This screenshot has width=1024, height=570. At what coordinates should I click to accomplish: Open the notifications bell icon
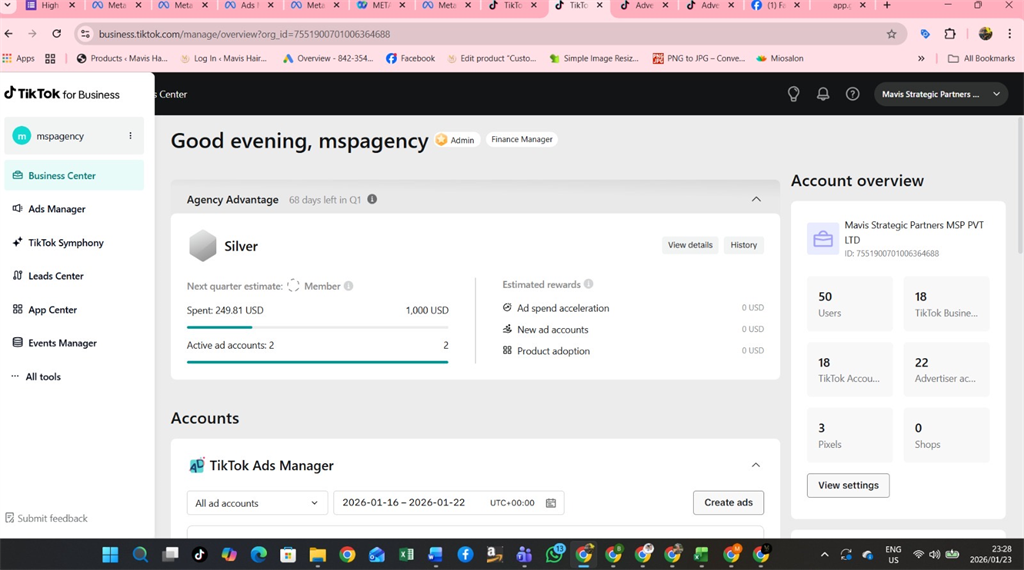point(823,94)
